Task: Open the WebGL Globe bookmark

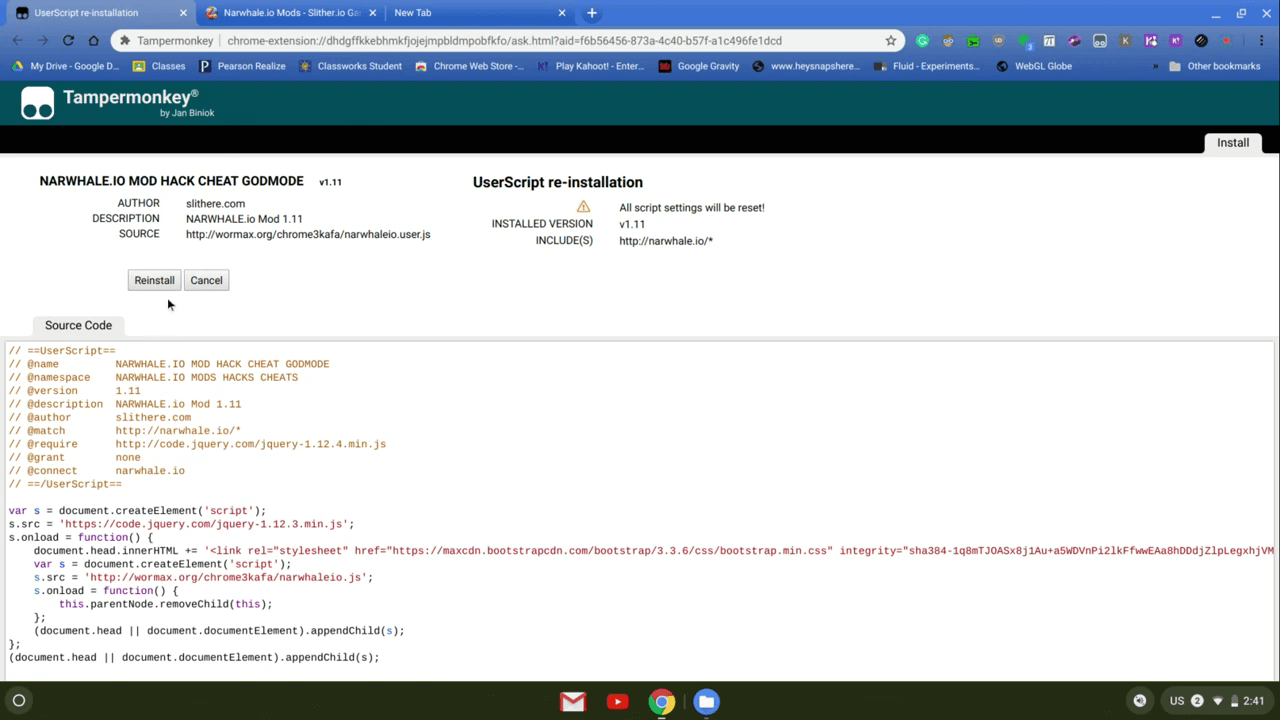Action: click(1034, 66)
